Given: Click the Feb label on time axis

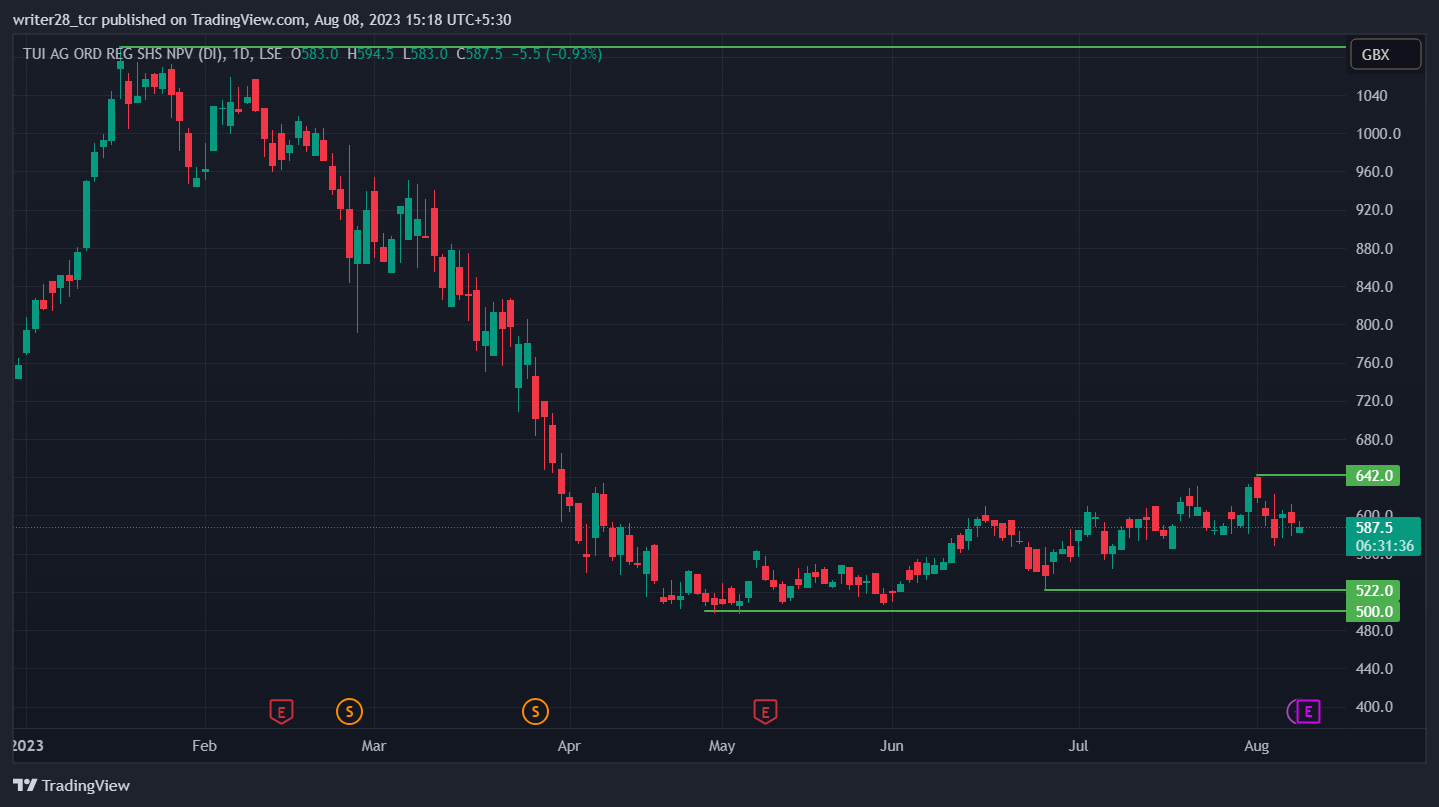Looking at the screenshot, I should [x=204, y=746].
